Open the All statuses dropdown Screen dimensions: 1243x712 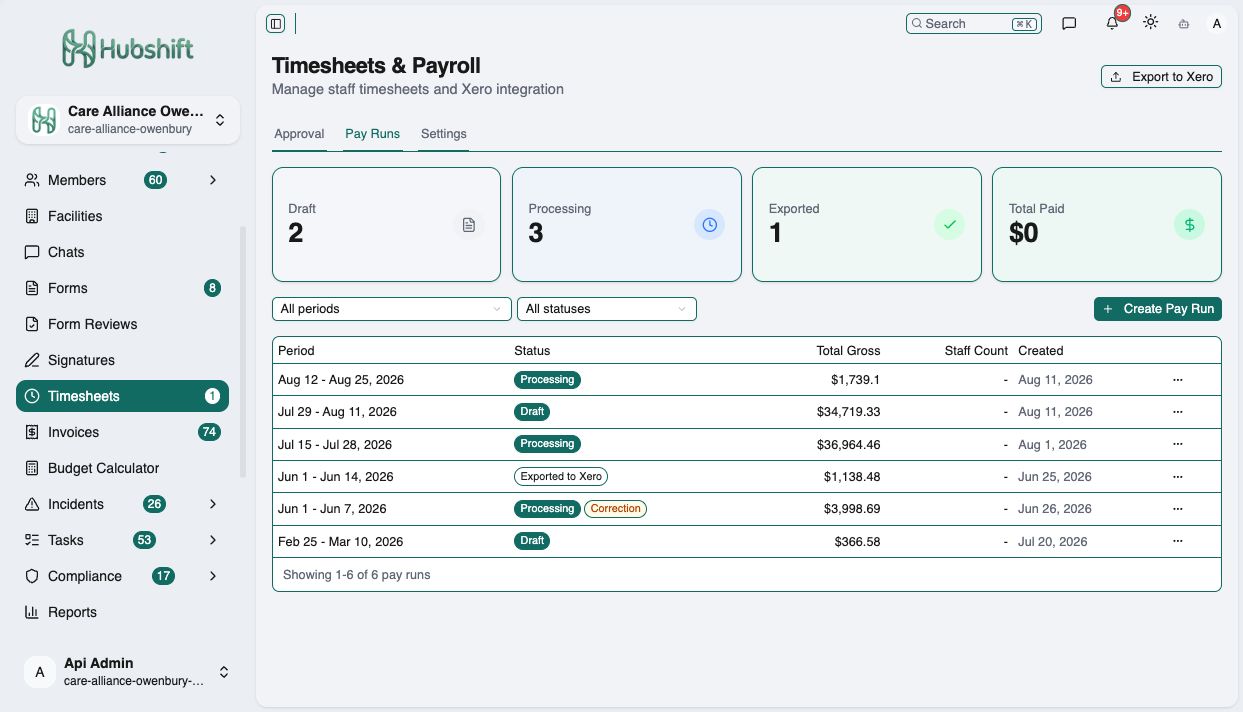coord(607,309)
